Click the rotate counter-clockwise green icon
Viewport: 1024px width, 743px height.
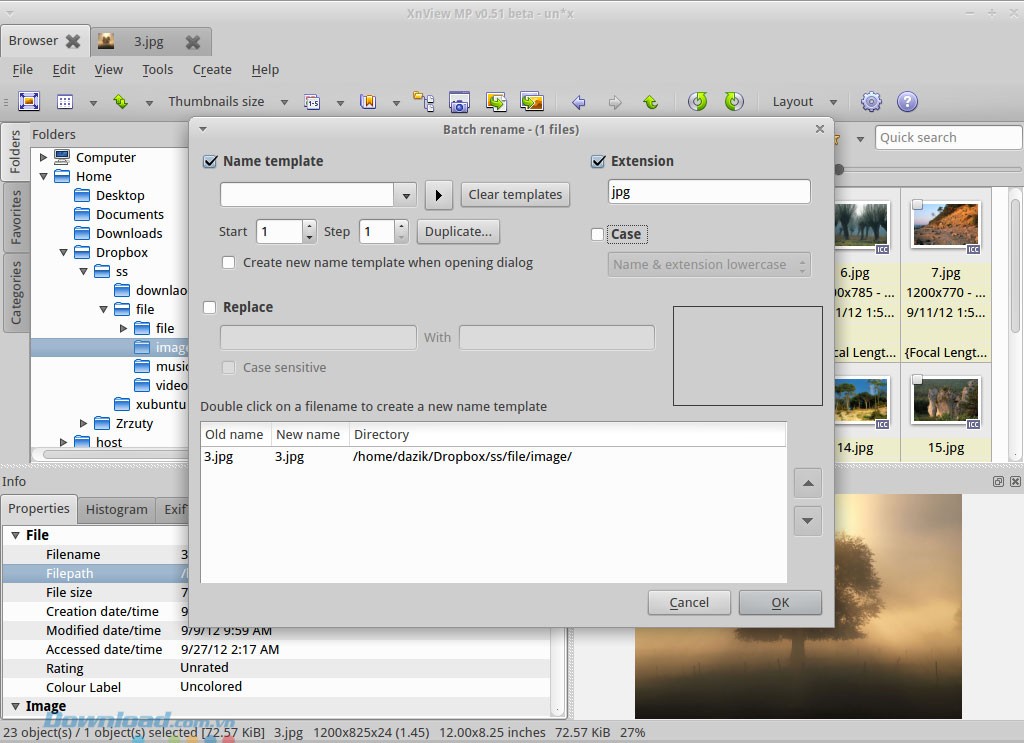698,102
